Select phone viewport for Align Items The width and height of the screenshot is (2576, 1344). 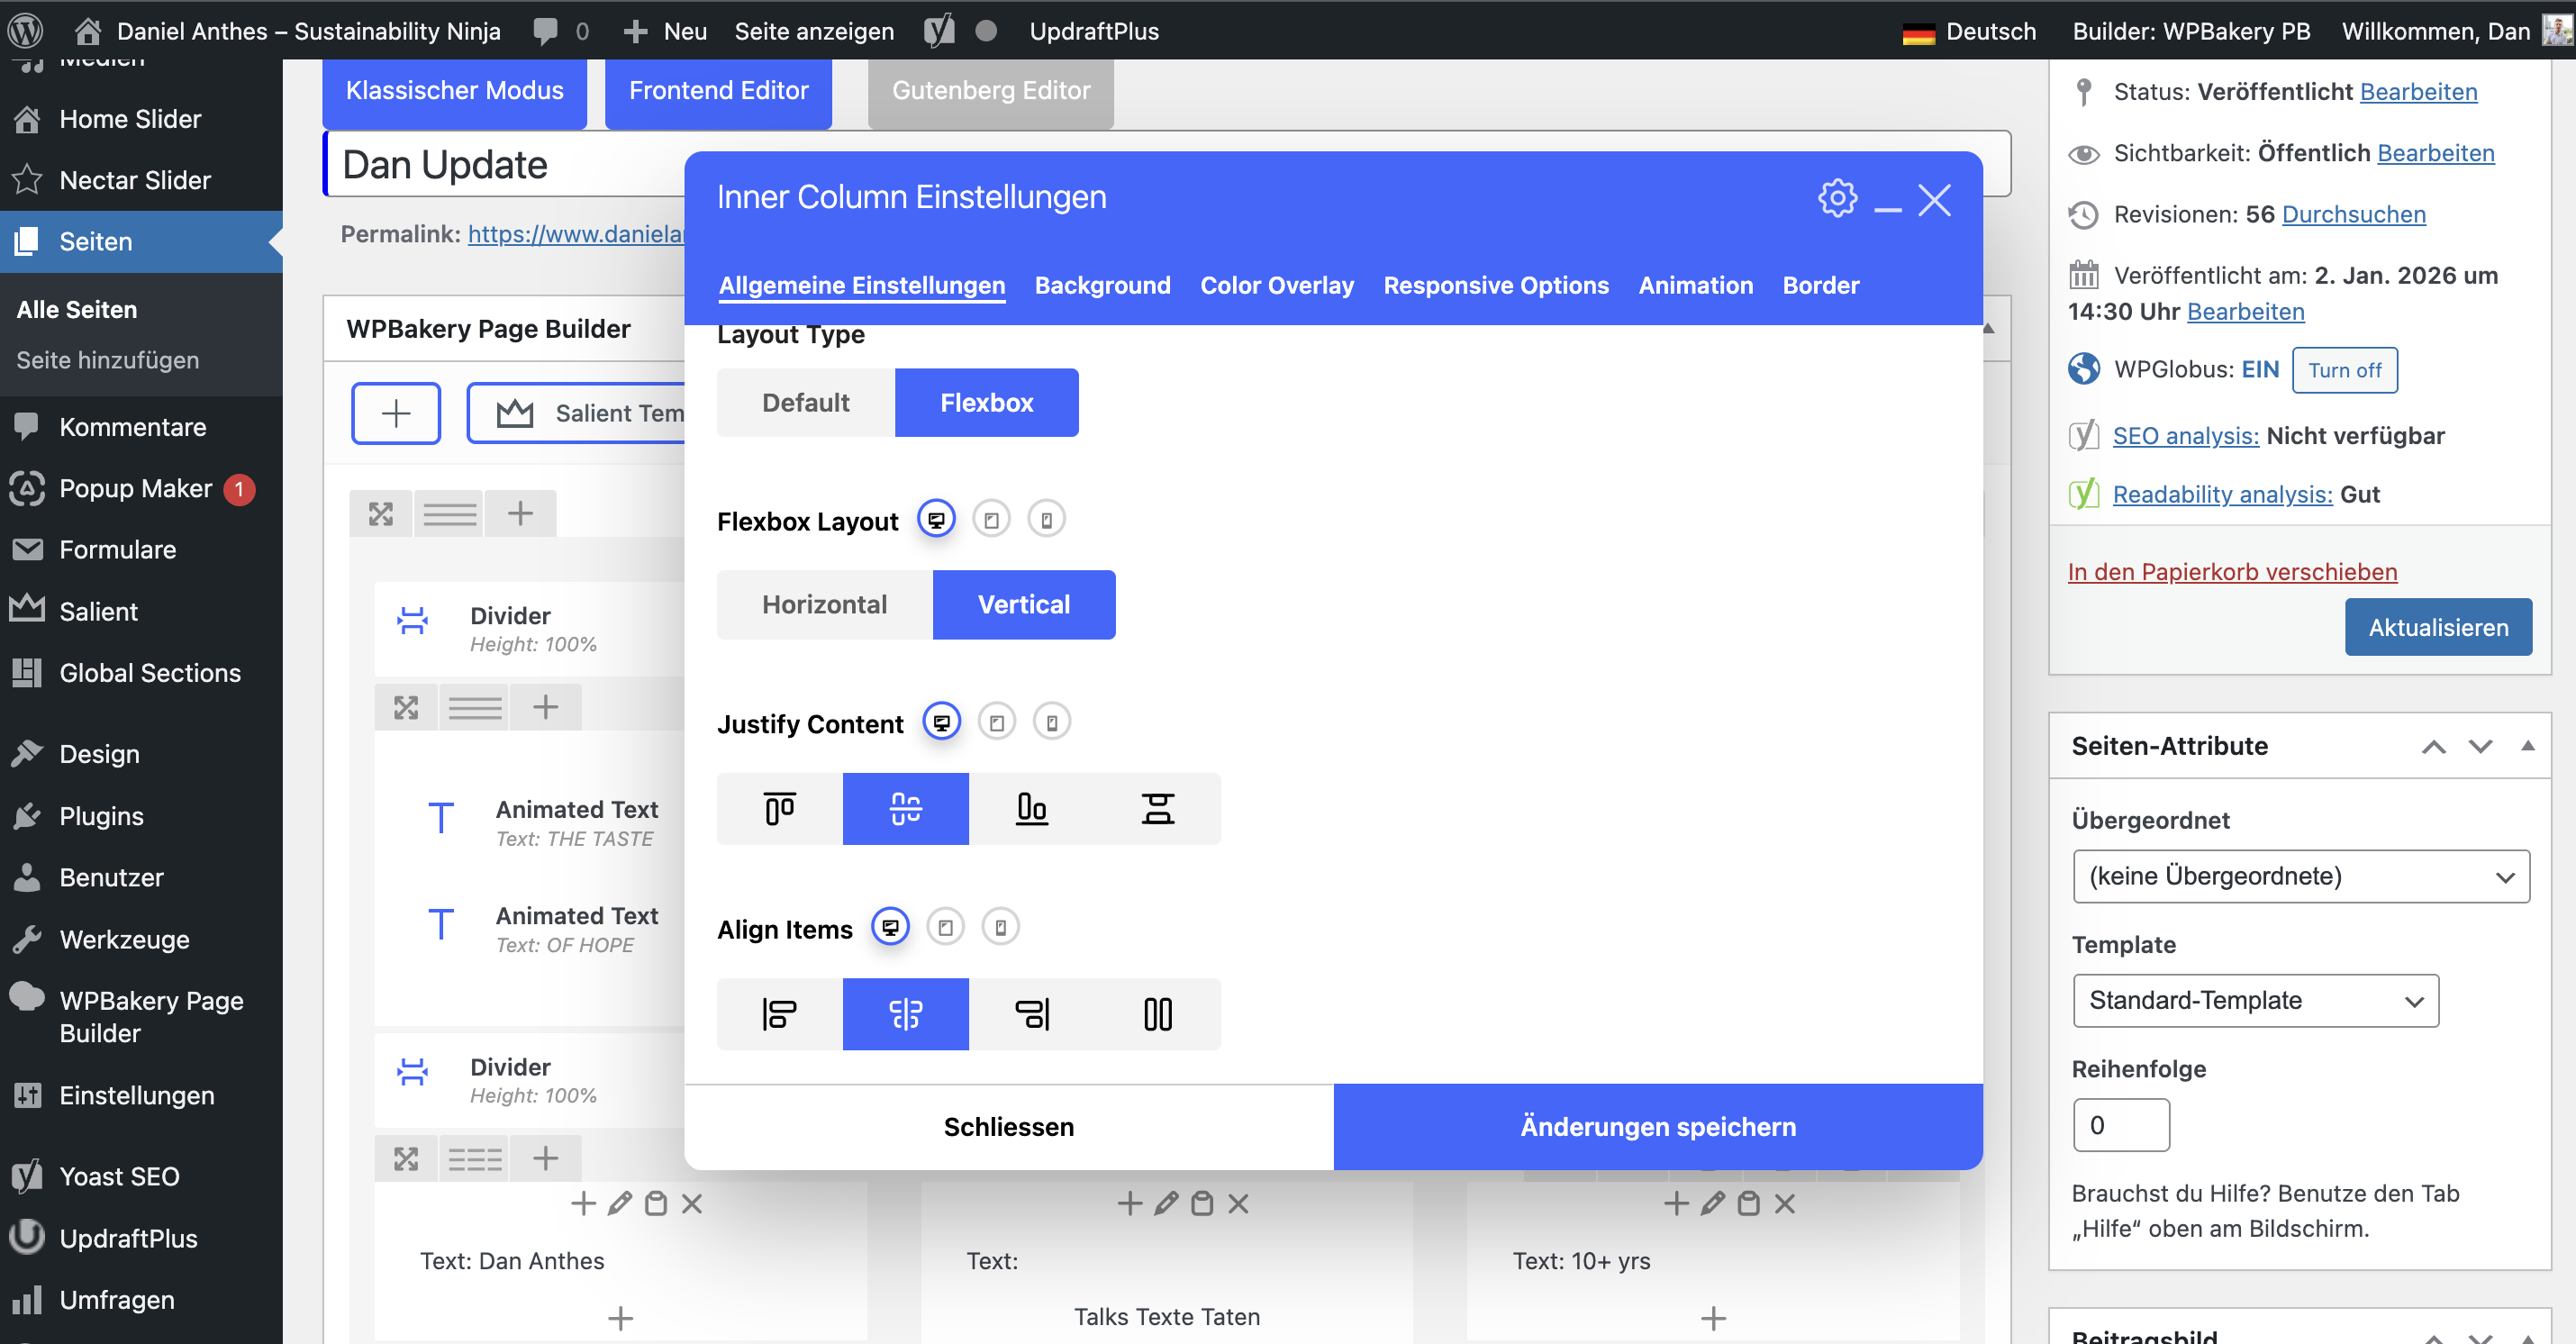(1000, 927)
